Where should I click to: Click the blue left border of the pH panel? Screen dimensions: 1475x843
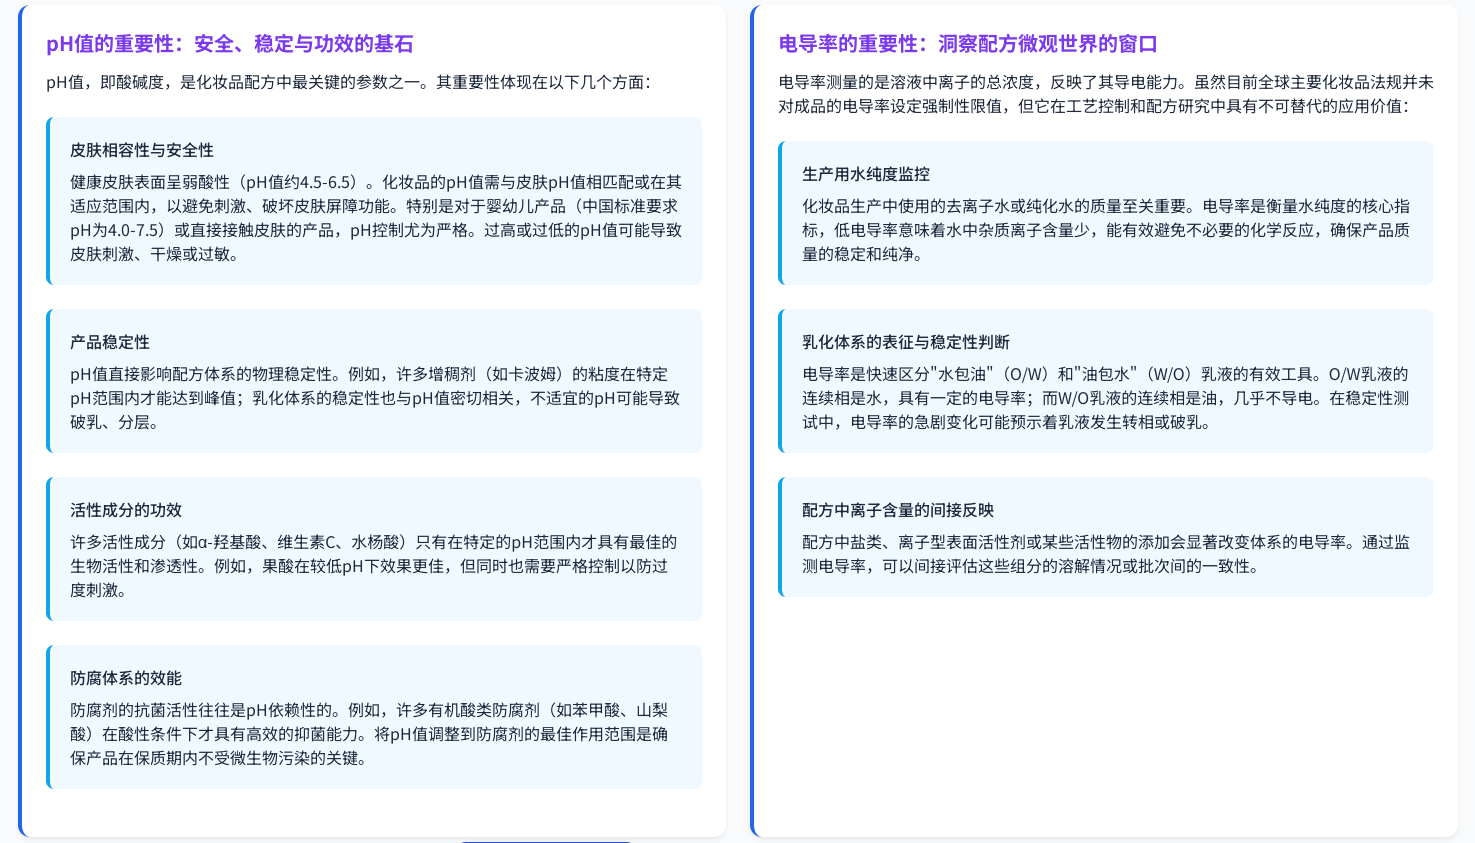(20, 420)
